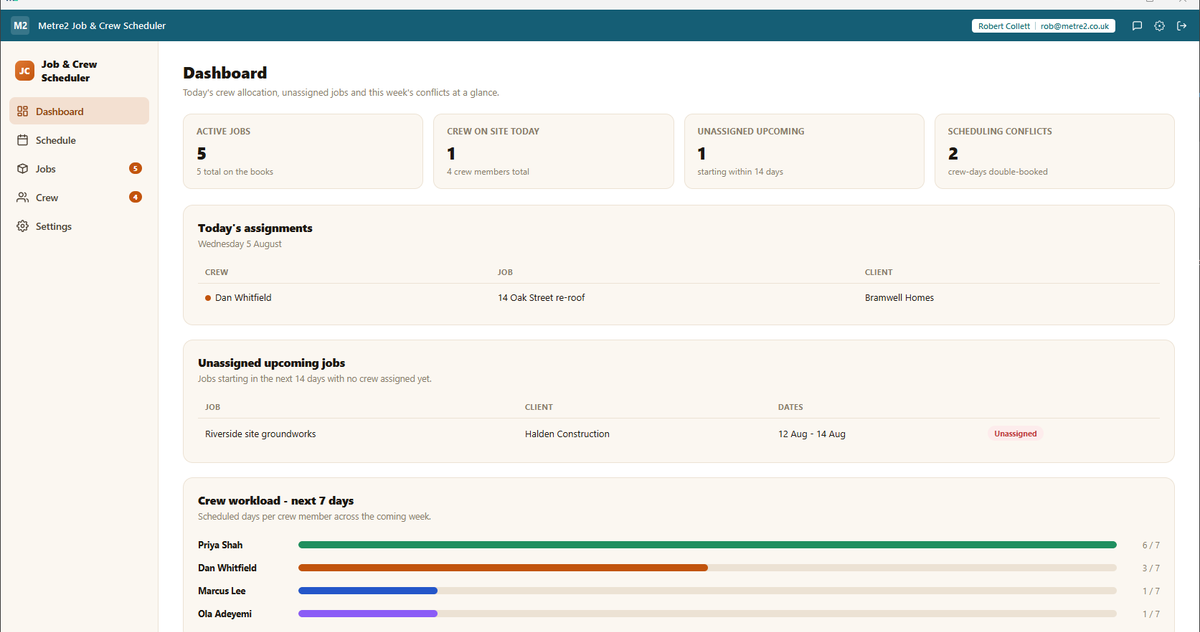Click the Ola Adeyemi workload name

pos(225,614)
